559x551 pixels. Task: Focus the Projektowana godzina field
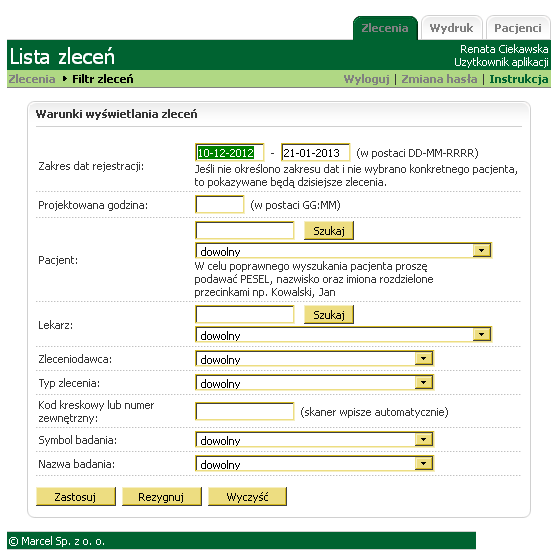[220, 205]
